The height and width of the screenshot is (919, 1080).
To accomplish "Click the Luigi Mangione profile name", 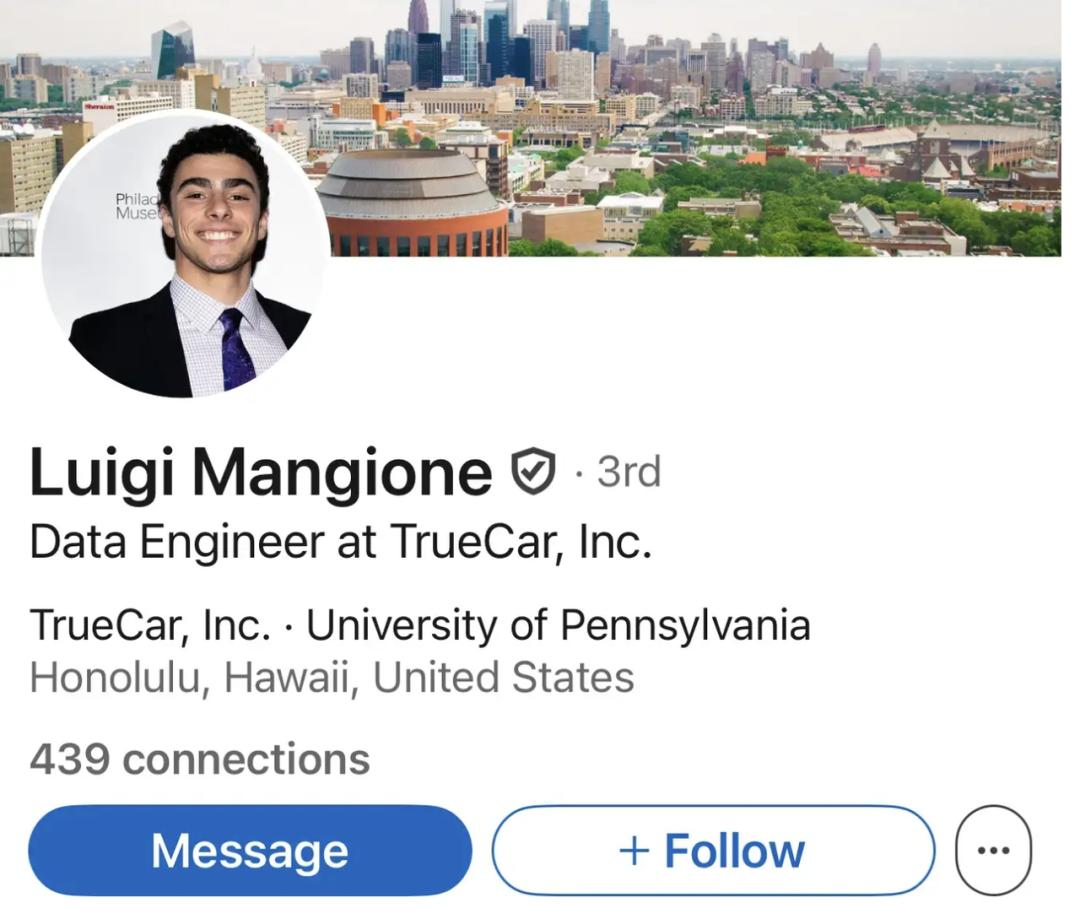I will point(260,472).
